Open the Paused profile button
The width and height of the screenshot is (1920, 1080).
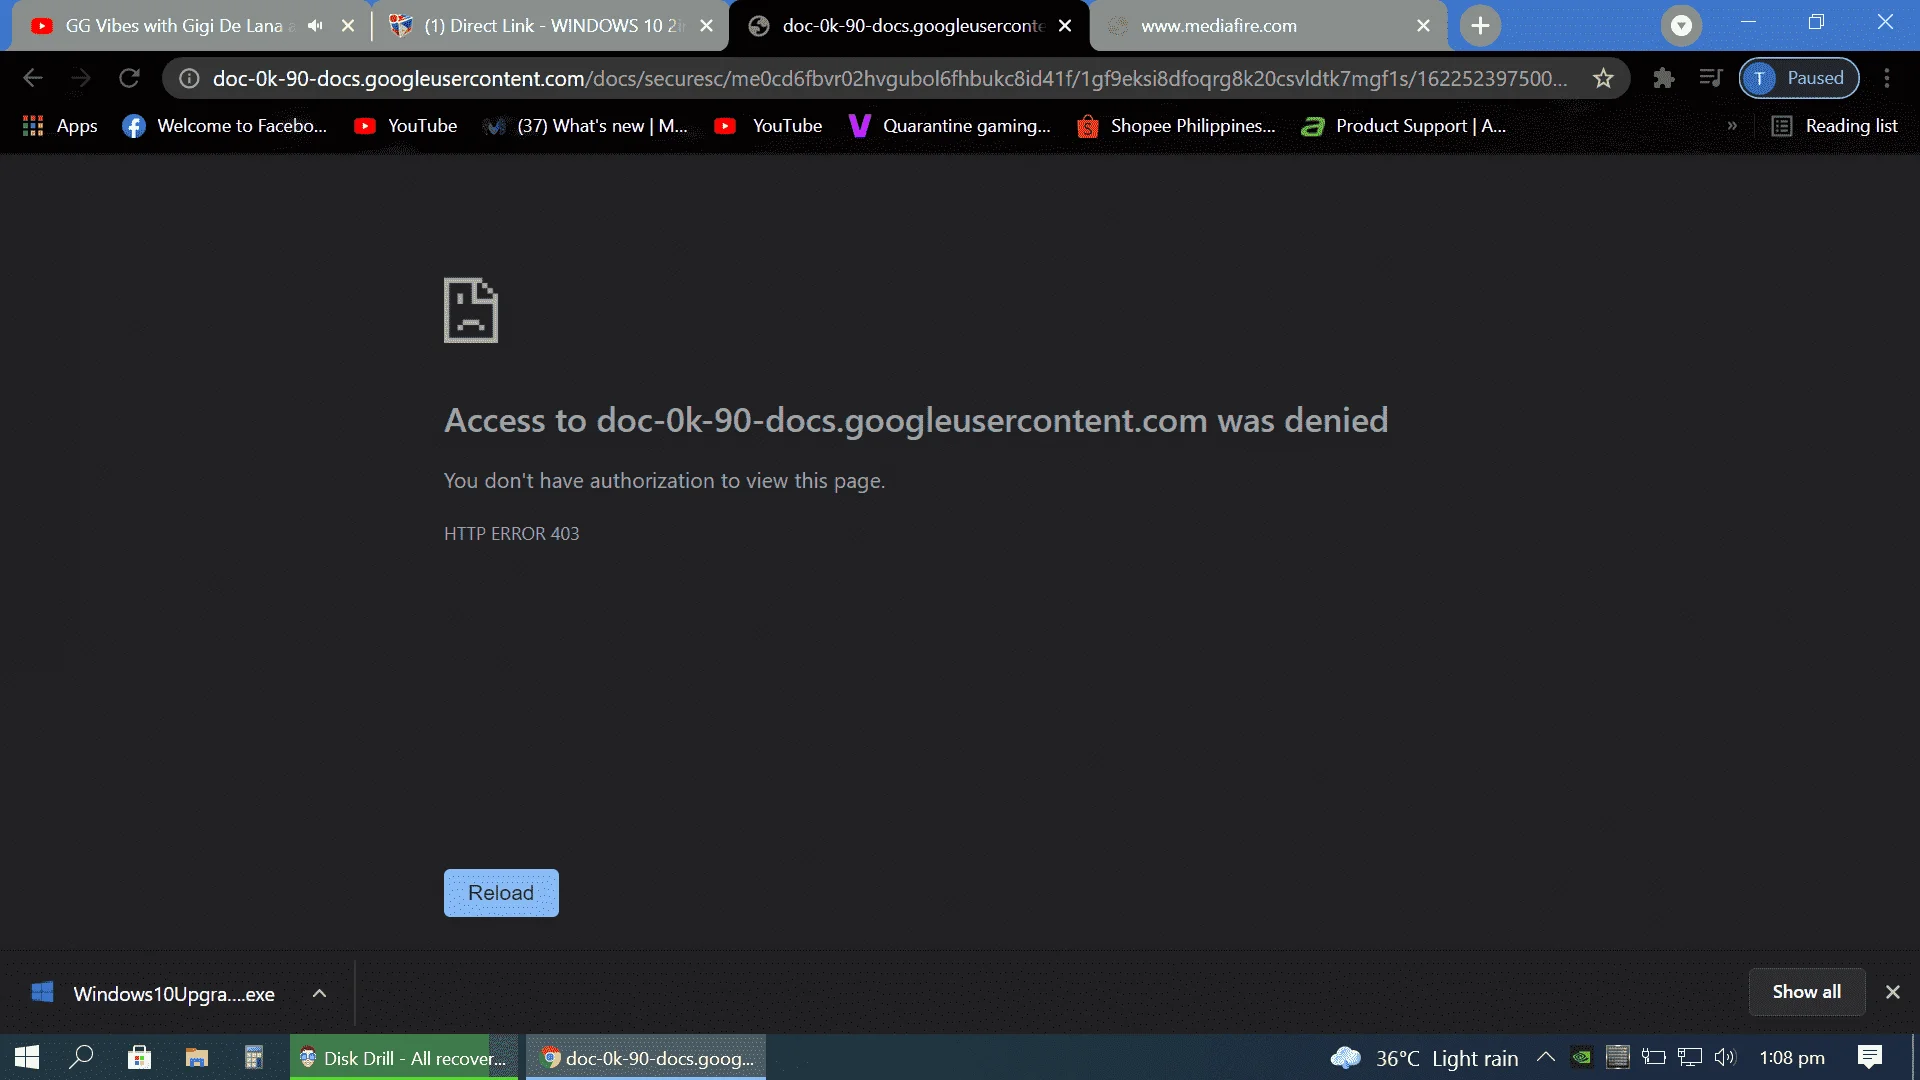pos(1799,78)
